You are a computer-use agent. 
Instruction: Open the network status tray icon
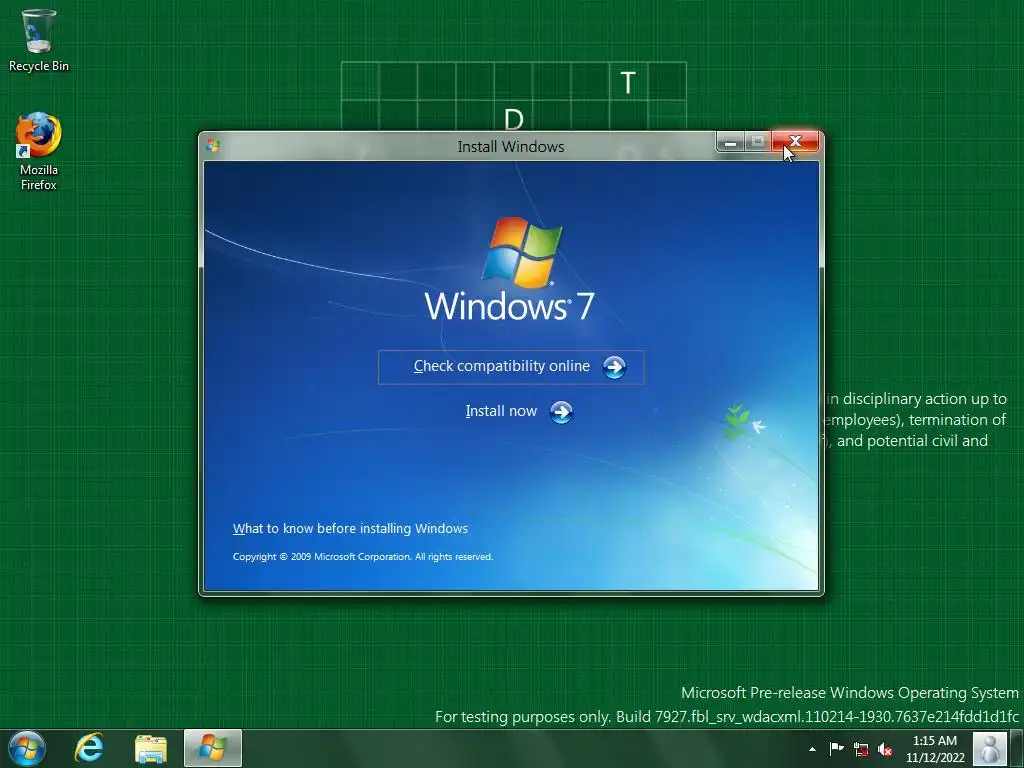(x=861, y=750)
